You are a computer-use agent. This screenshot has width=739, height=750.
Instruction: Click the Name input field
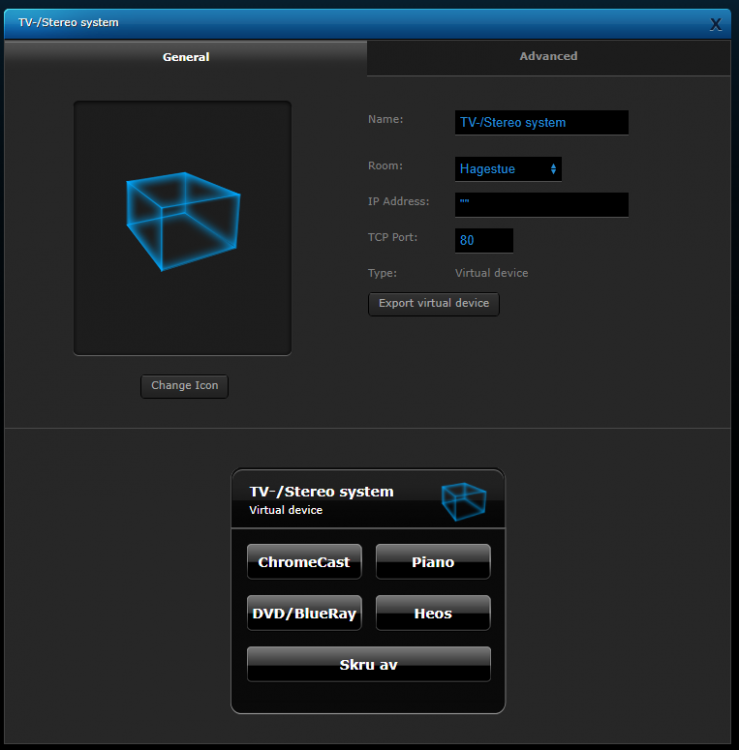(541, 122)
